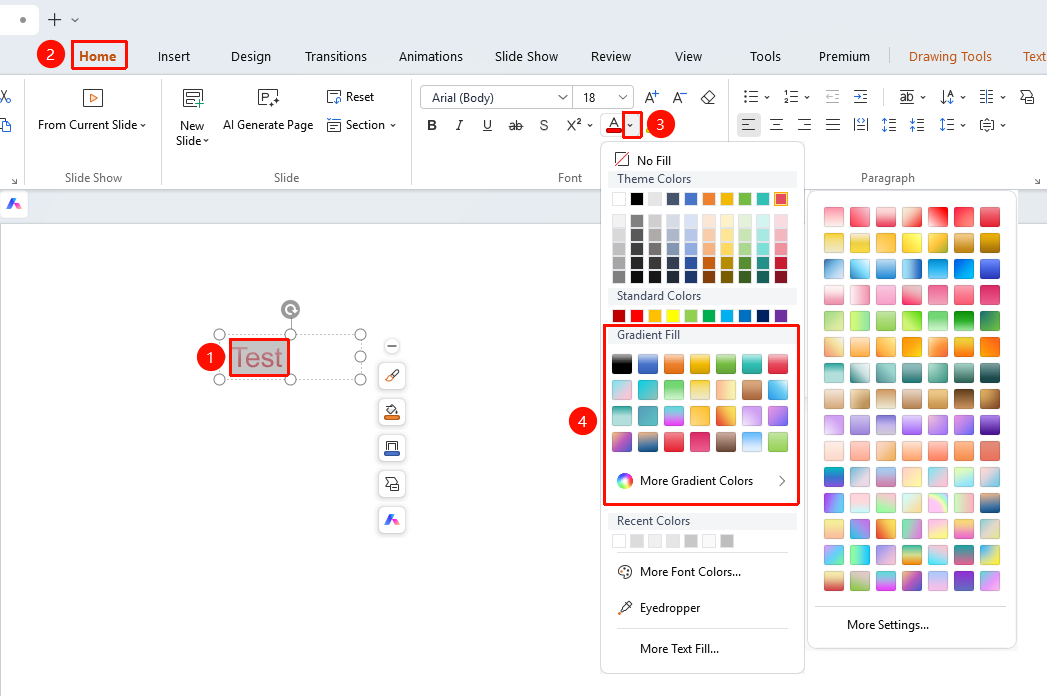
Task: Open a new tab with plus button
Action: tap(55, 20)
